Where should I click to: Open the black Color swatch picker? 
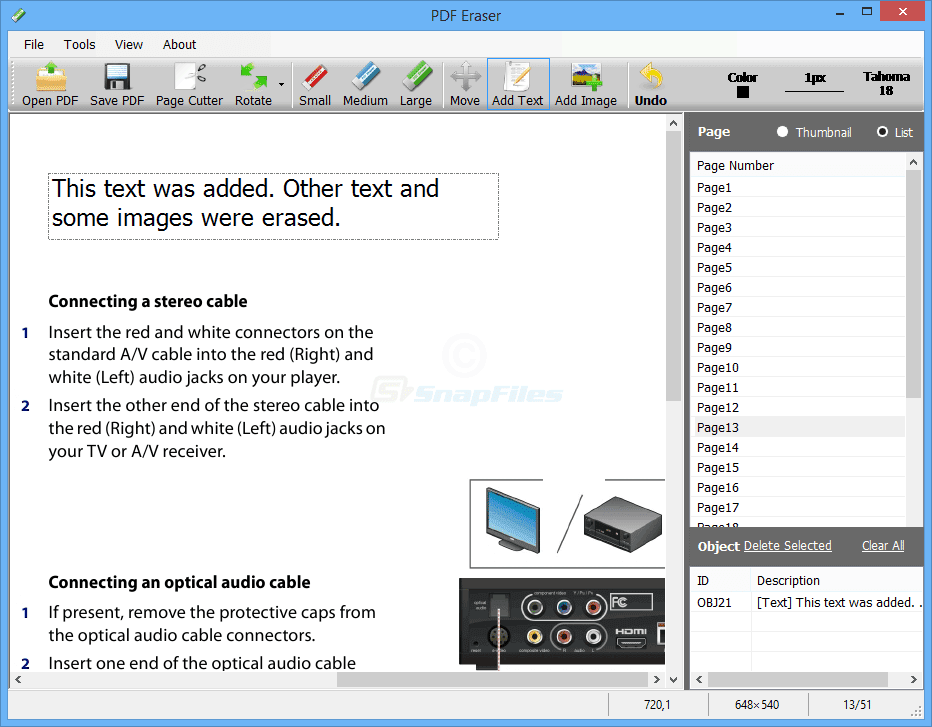tap(742, 92)
